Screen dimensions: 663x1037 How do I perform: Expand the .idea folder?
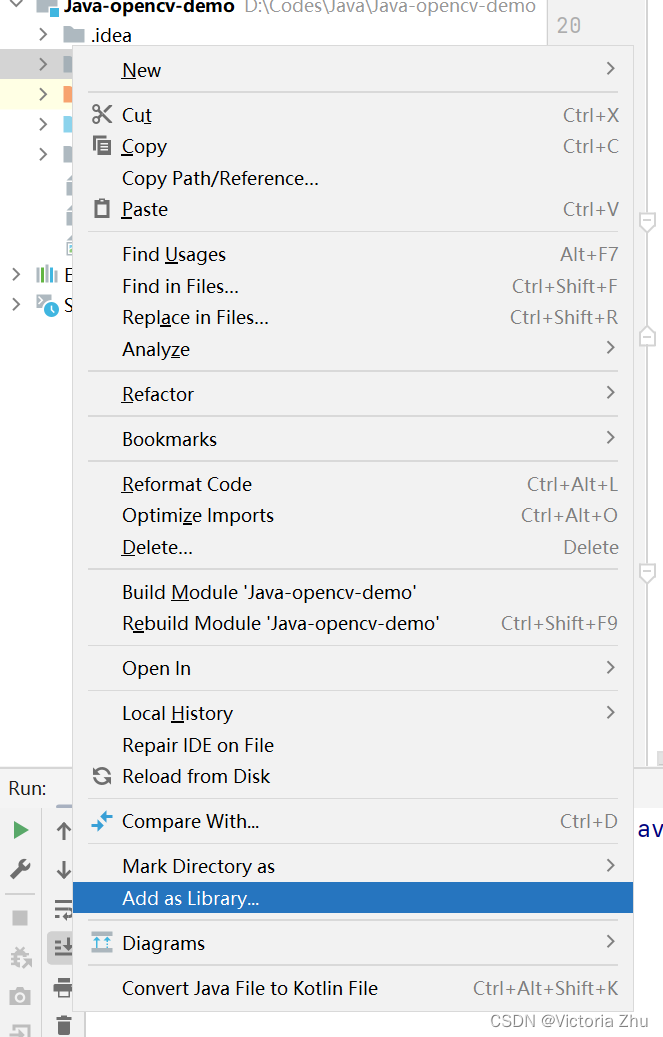43,35
